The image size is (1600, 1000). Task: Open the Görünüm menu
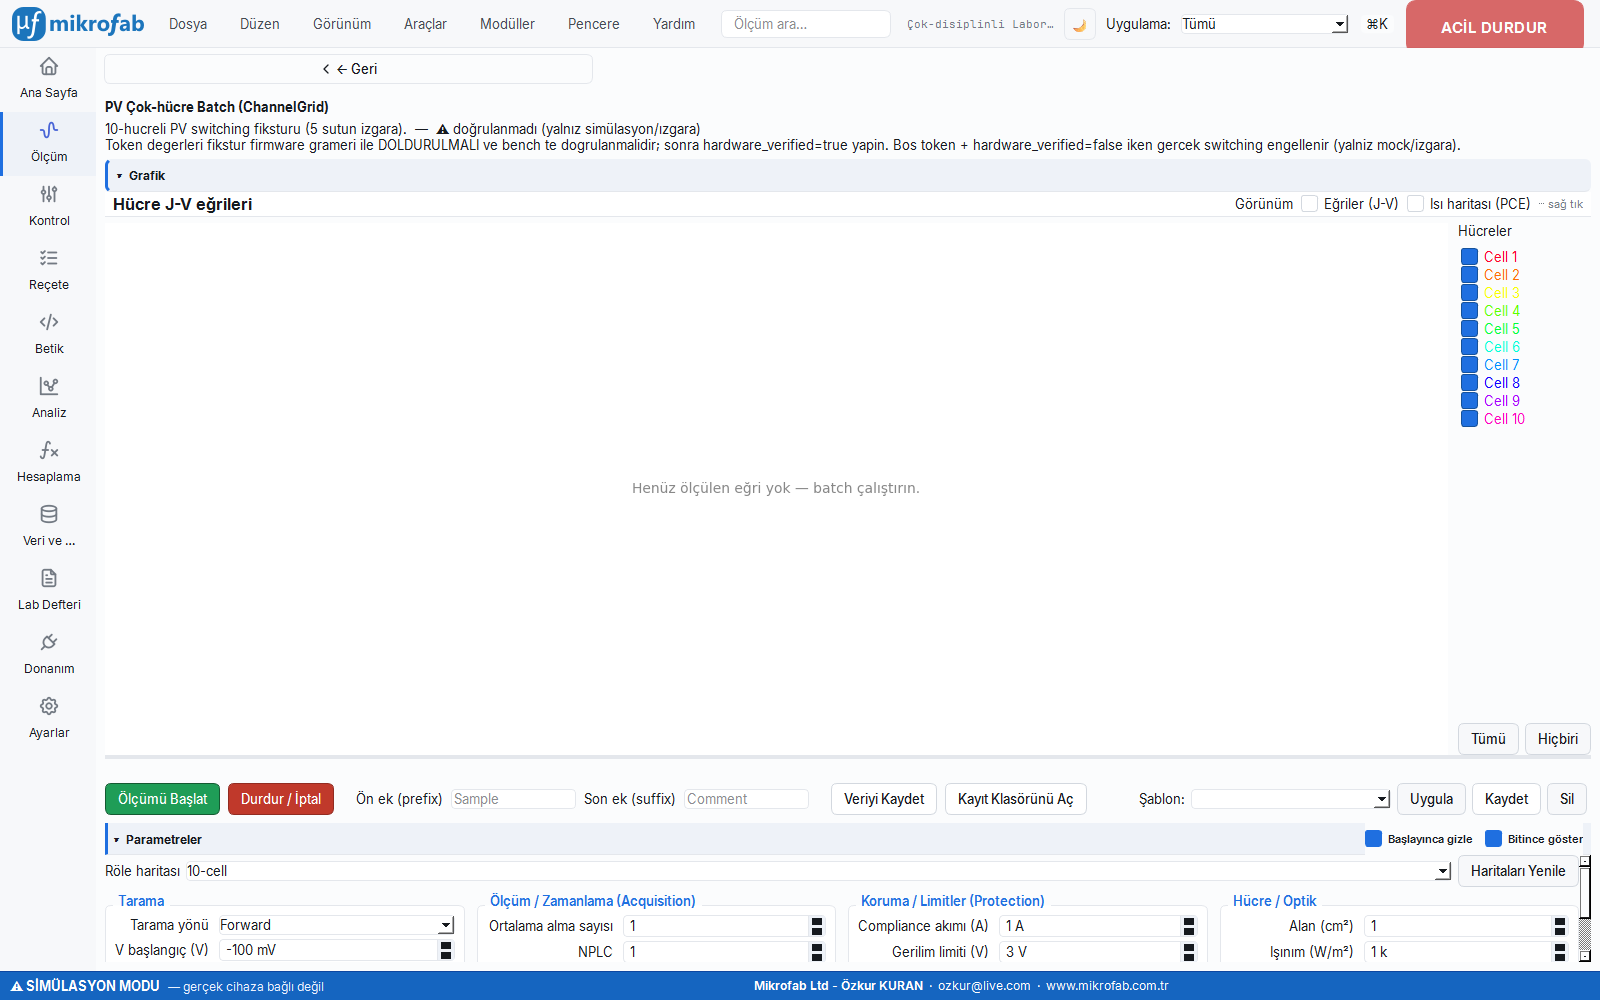pyautogui.click(x=342, y=24)
